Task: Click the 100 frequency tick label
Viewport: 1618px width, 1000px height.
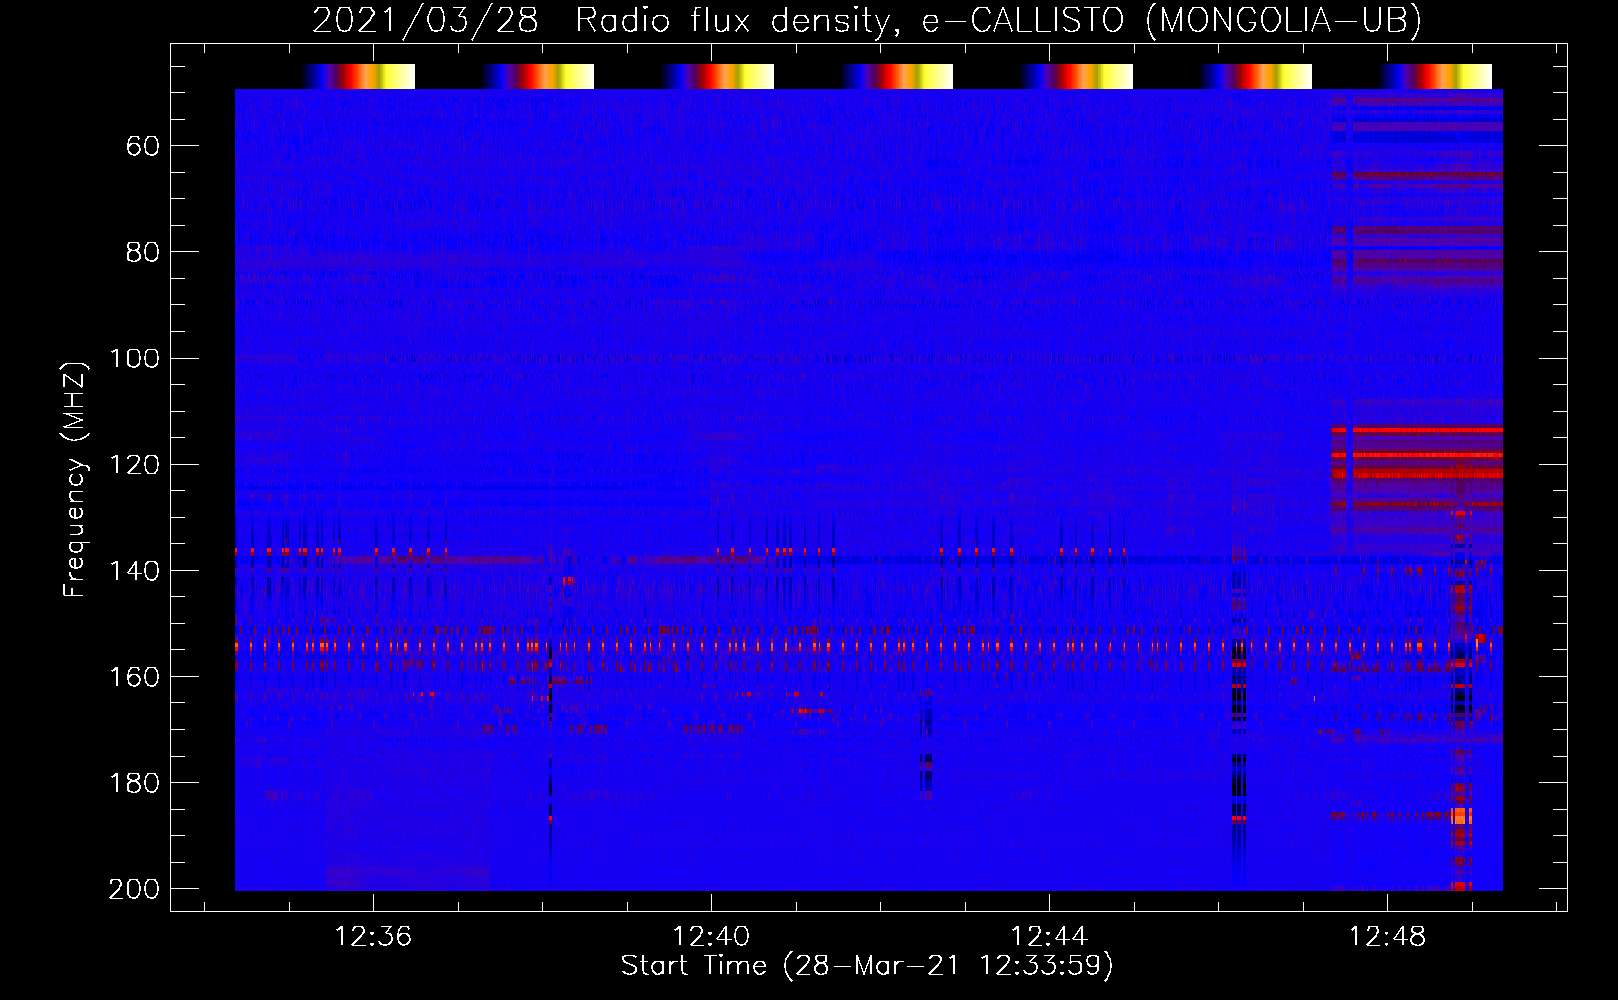Action: point(135,358)
